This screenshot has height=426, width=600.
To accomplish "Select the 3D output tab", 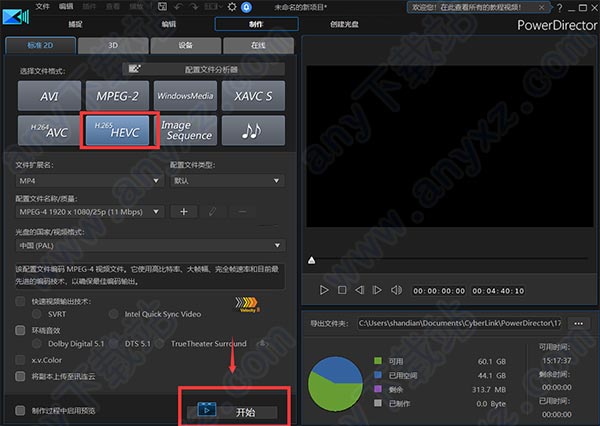I will pos(113,45).
